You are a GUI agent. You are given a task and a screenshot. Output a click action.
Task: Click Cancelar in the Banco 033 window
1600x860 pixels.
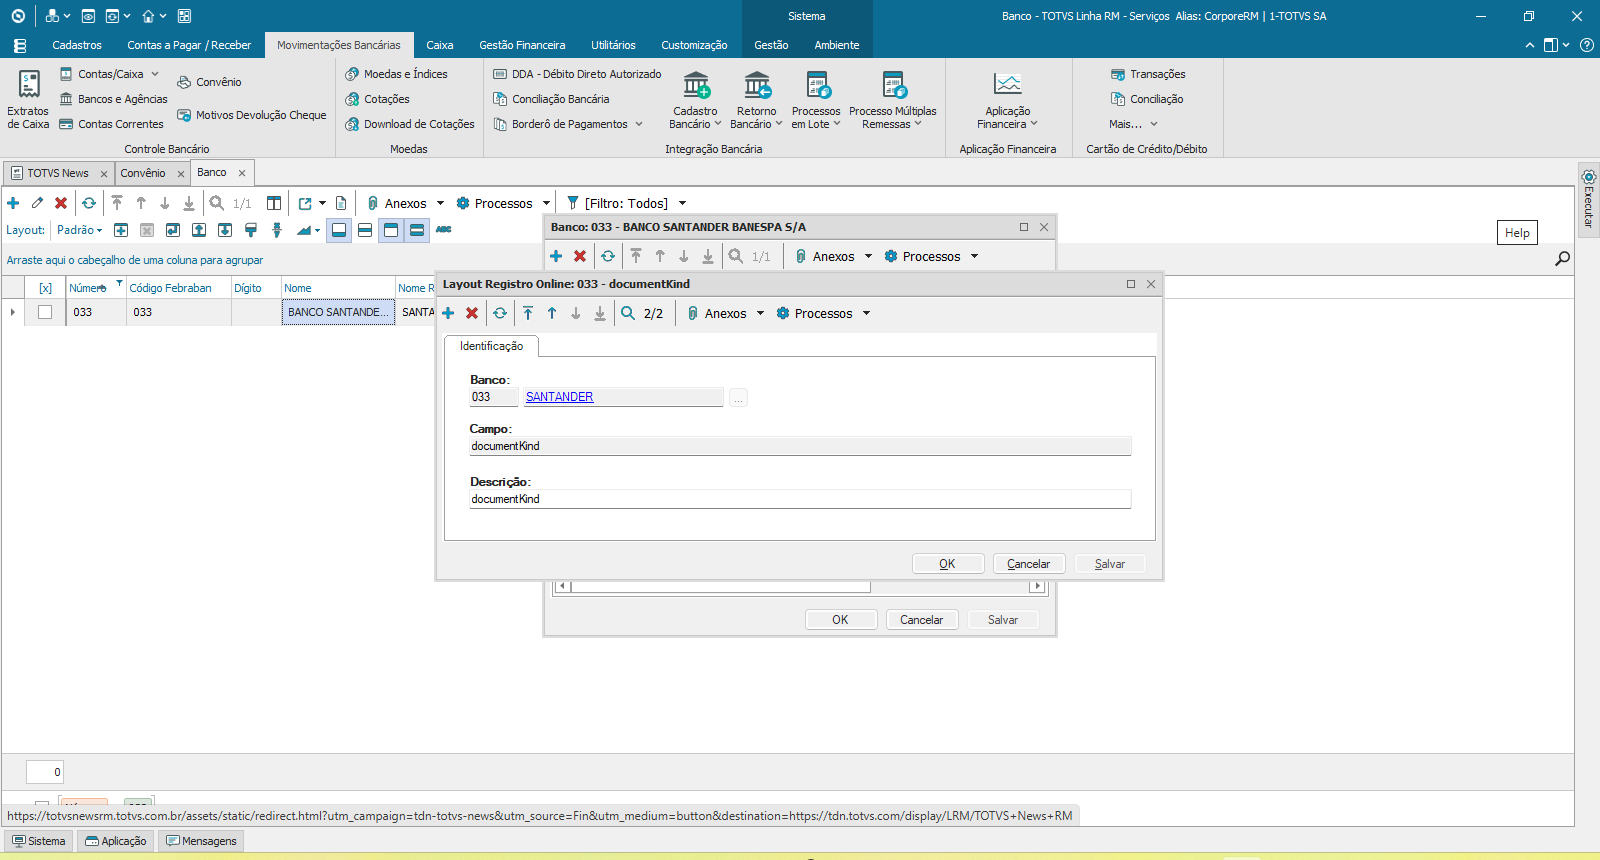coord(921,620)
